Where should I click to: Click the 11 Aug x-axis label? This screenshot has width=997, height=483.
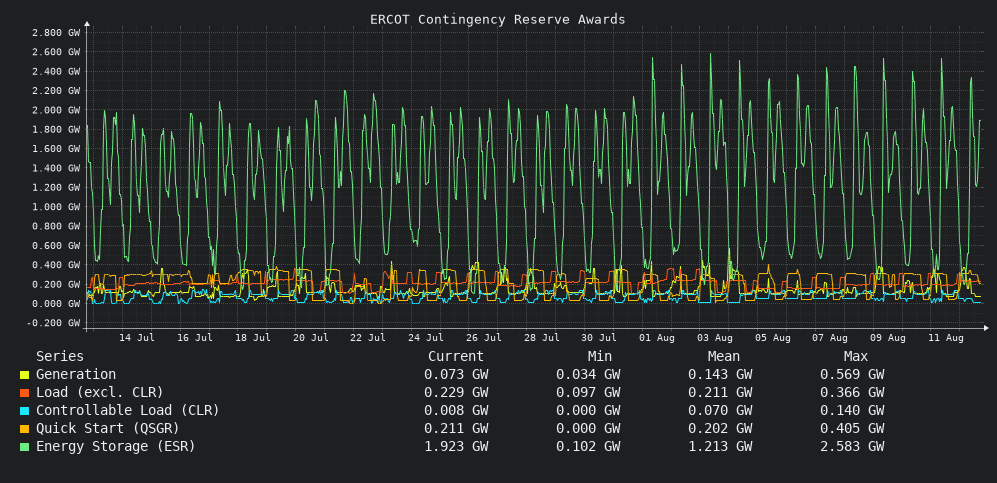pyautogui.click(x=946, y=338)
